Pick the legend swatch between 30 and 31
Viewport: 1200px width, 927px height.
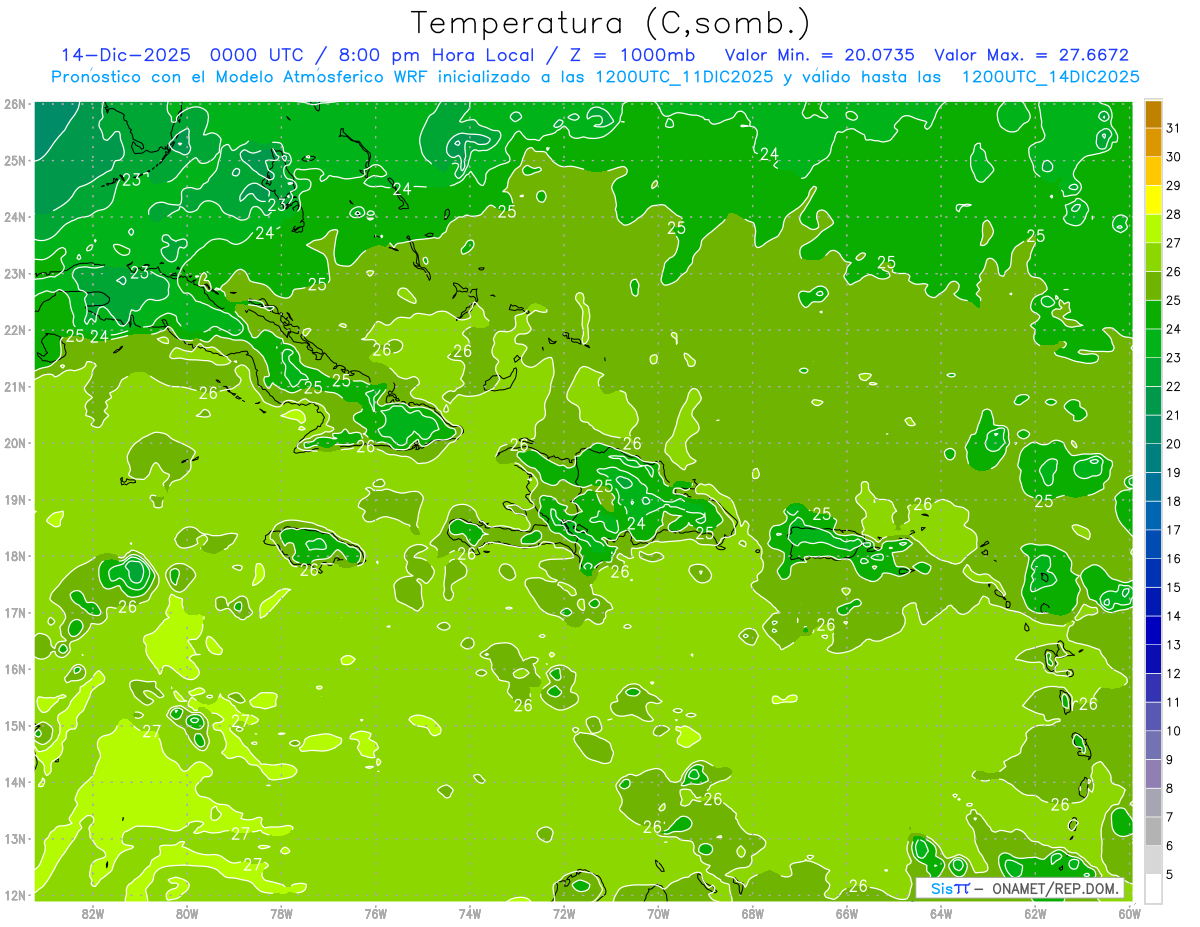[x=1154, y=143]
